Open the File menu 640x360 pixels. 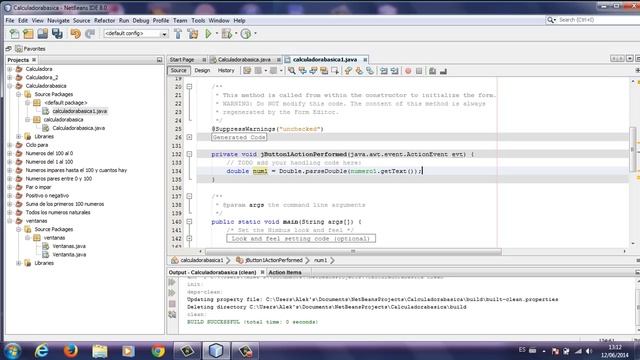tap(10, 20)
